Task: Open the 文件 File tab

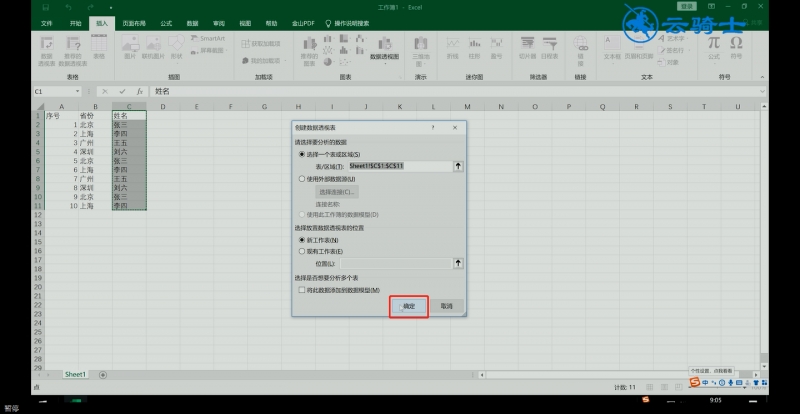Action: [x=46, y=23]
